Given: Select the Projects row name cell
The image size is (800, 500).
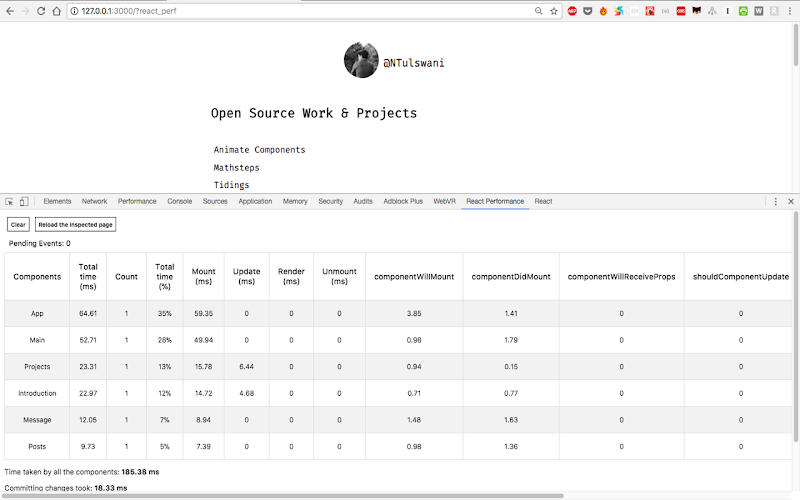Looking at the screenshot, I should tap(37, 366).
